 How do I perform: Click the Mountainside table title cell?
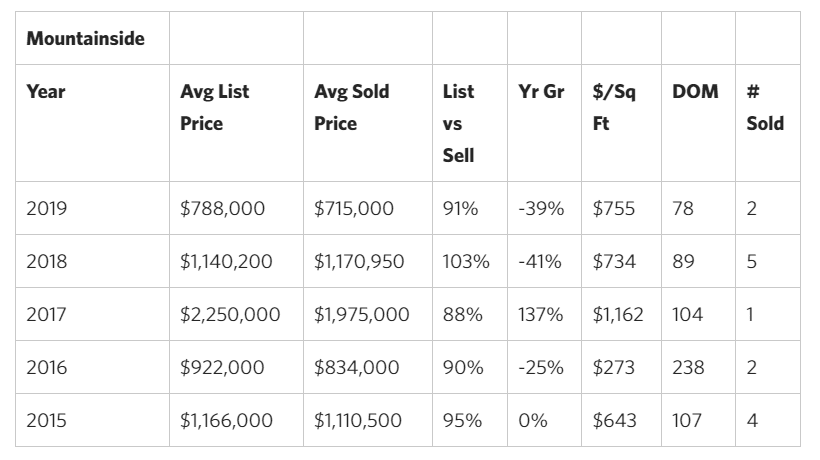(92, 38)
